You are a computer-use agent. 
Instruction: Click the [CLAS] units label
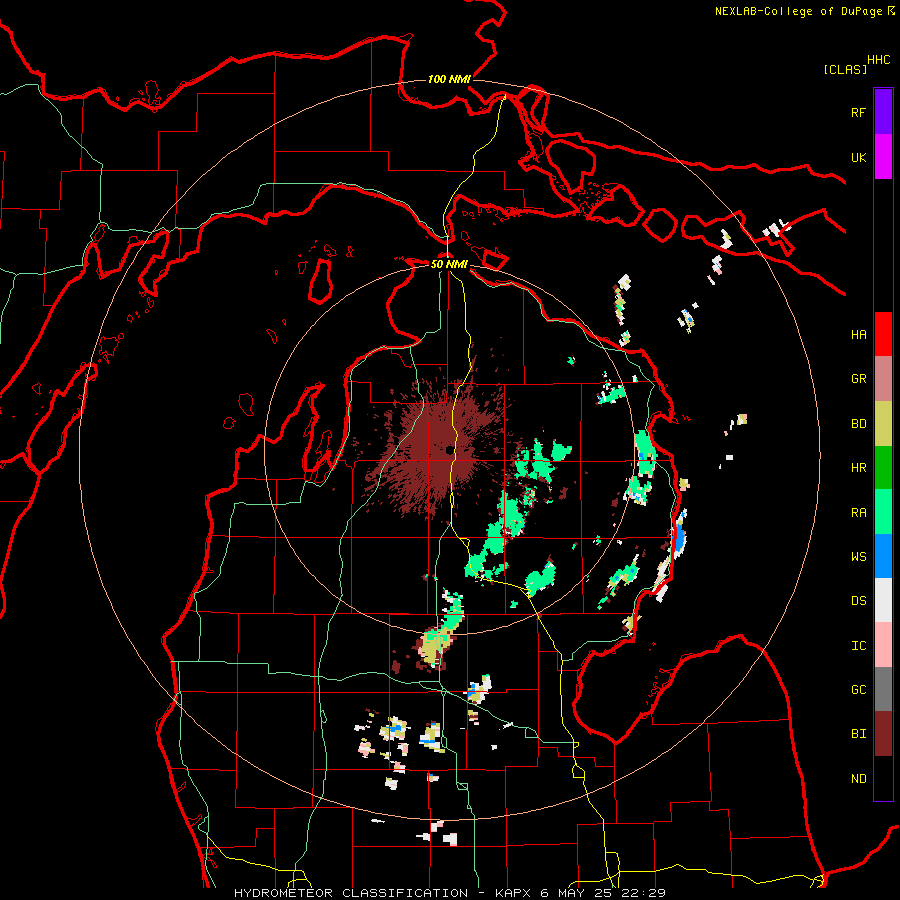click(x=845, y=69)
